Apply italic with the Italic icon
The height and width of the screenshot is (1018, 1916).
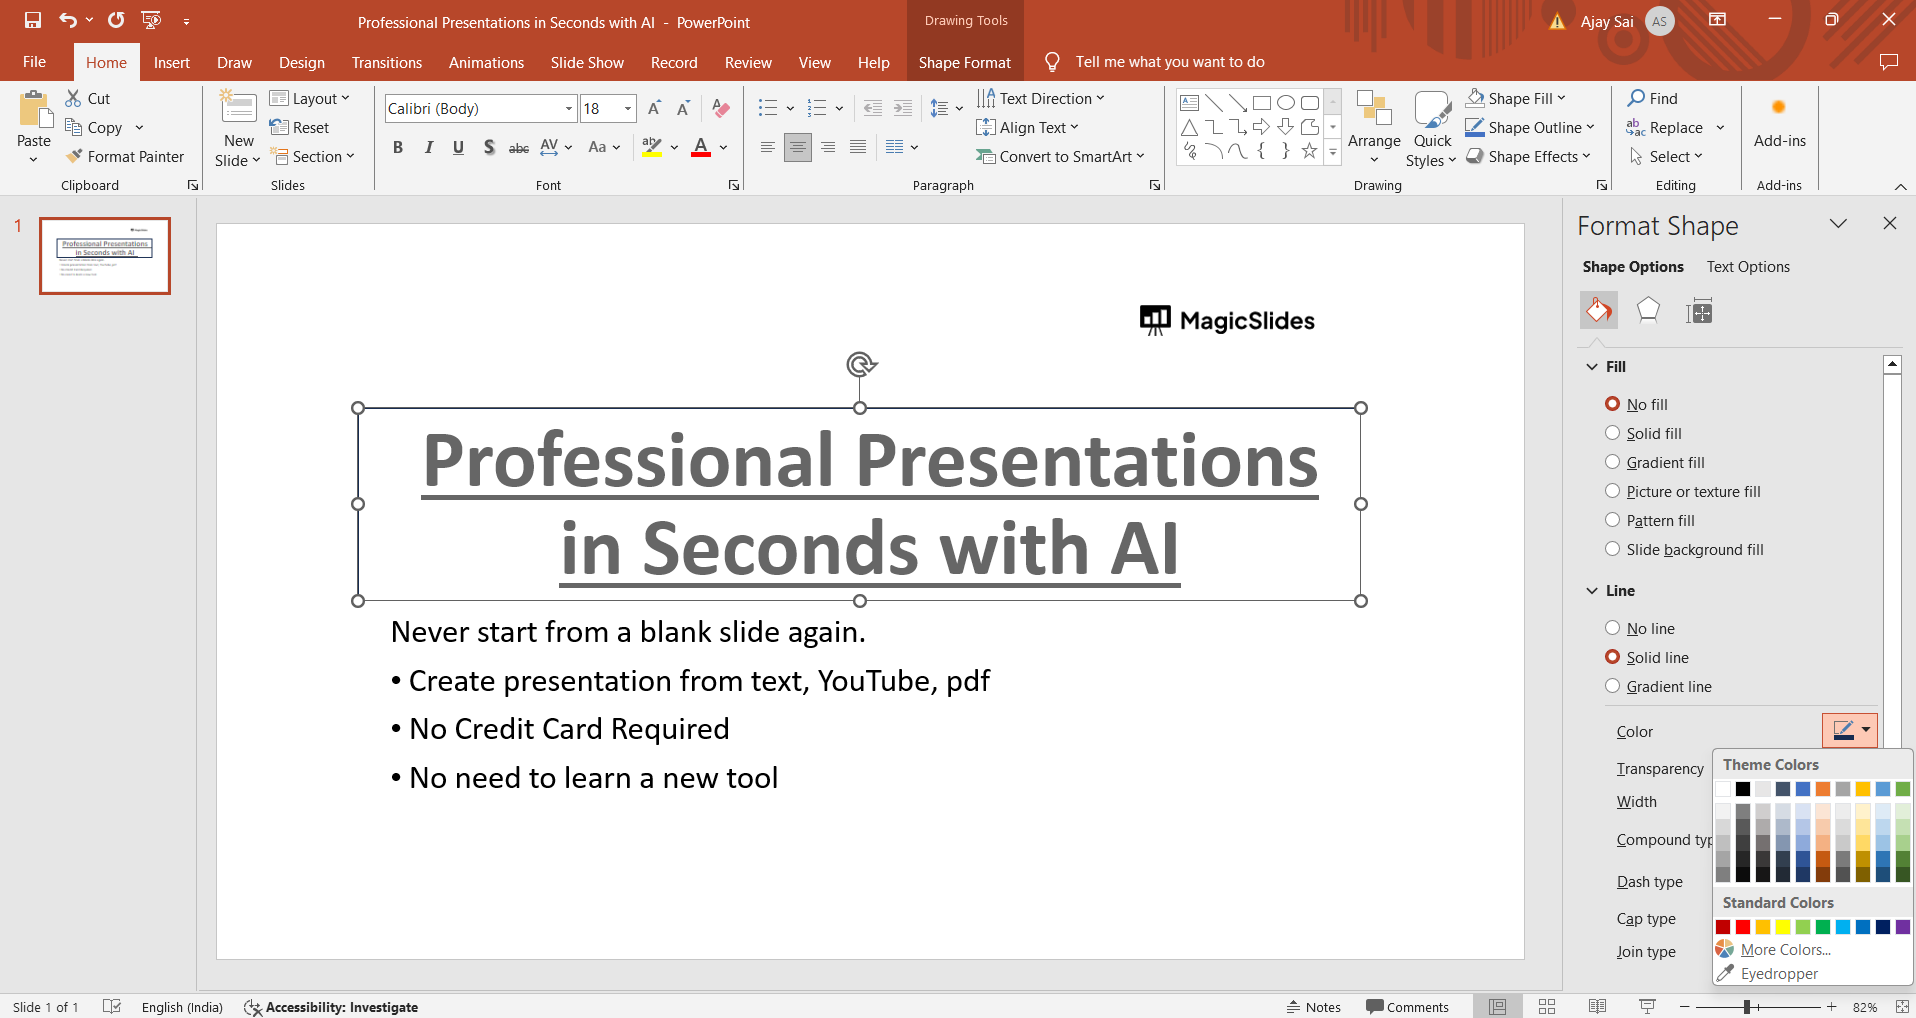coord(428,147)
